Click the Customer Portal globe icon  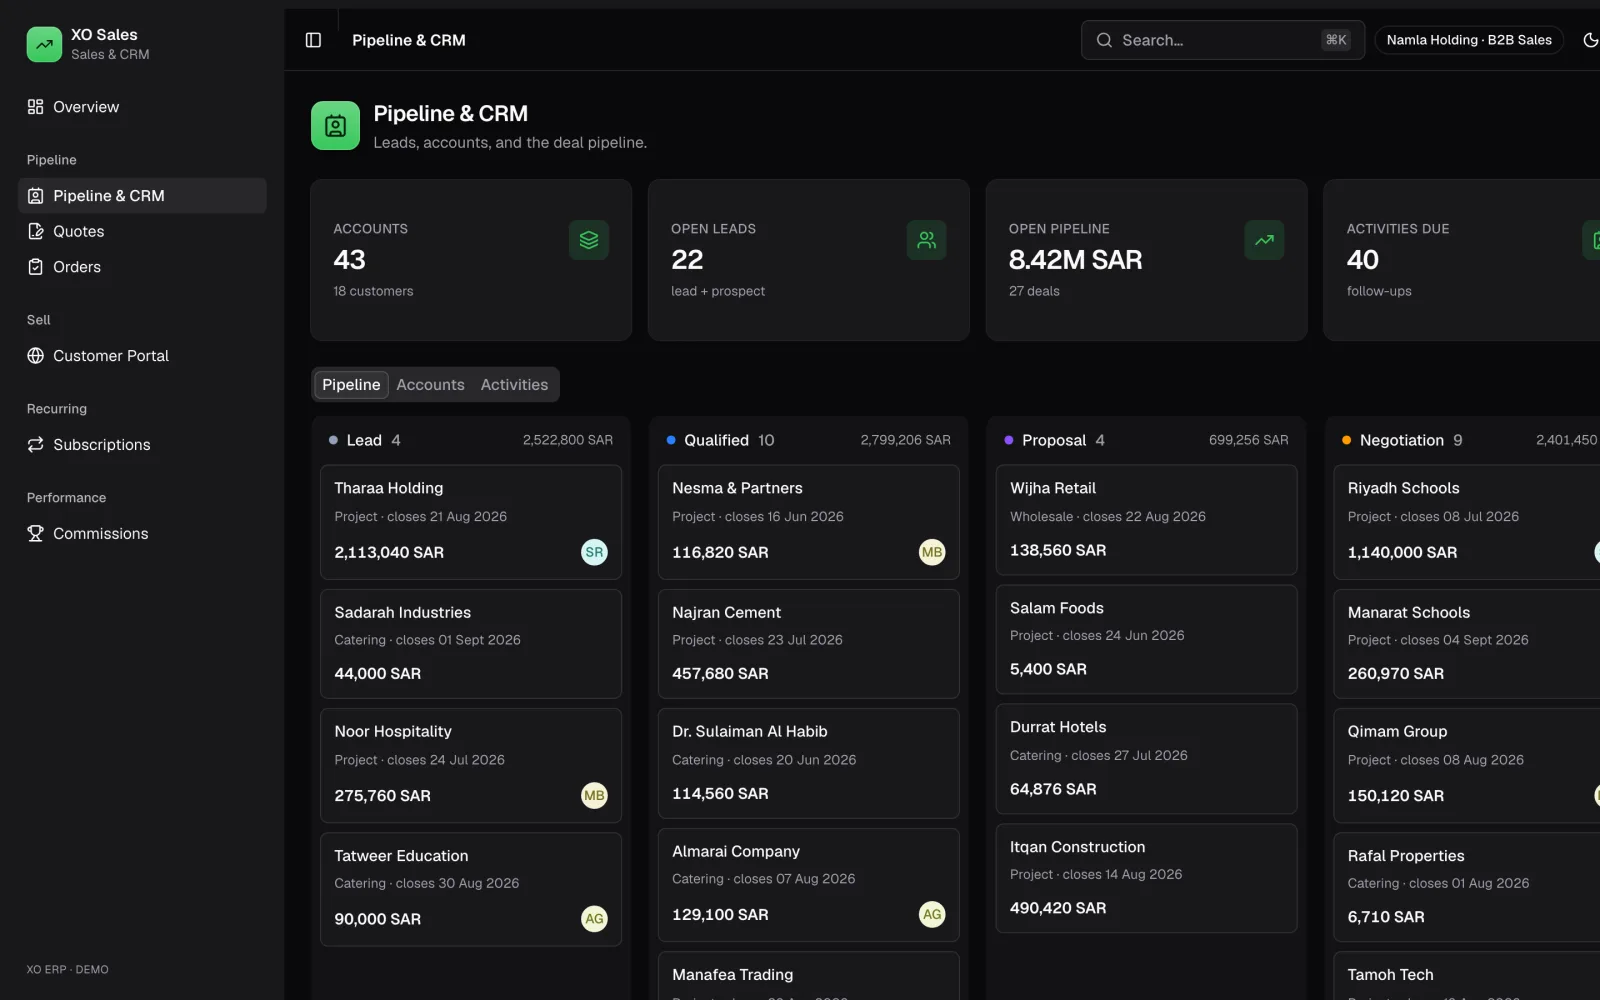click(x=36, y=356)
